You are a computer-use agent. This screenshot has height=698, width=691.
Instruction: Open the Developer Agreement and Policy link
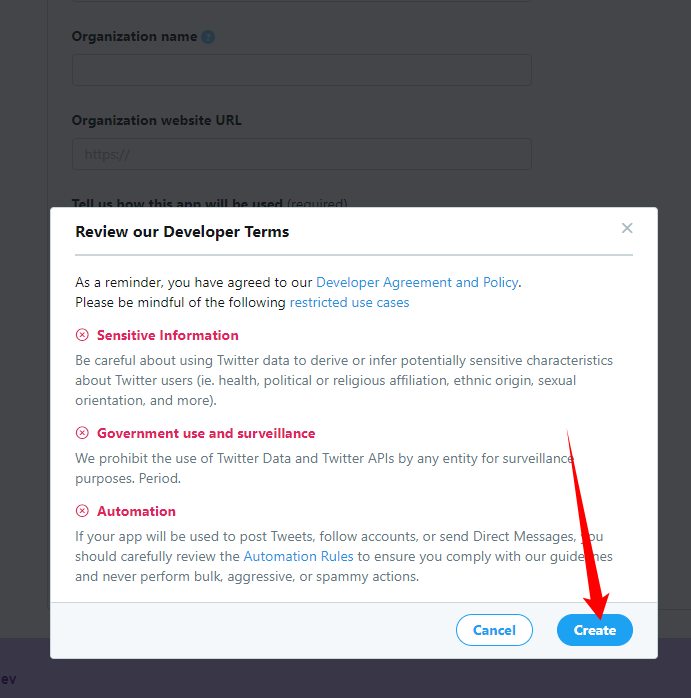tap(417, 282)
